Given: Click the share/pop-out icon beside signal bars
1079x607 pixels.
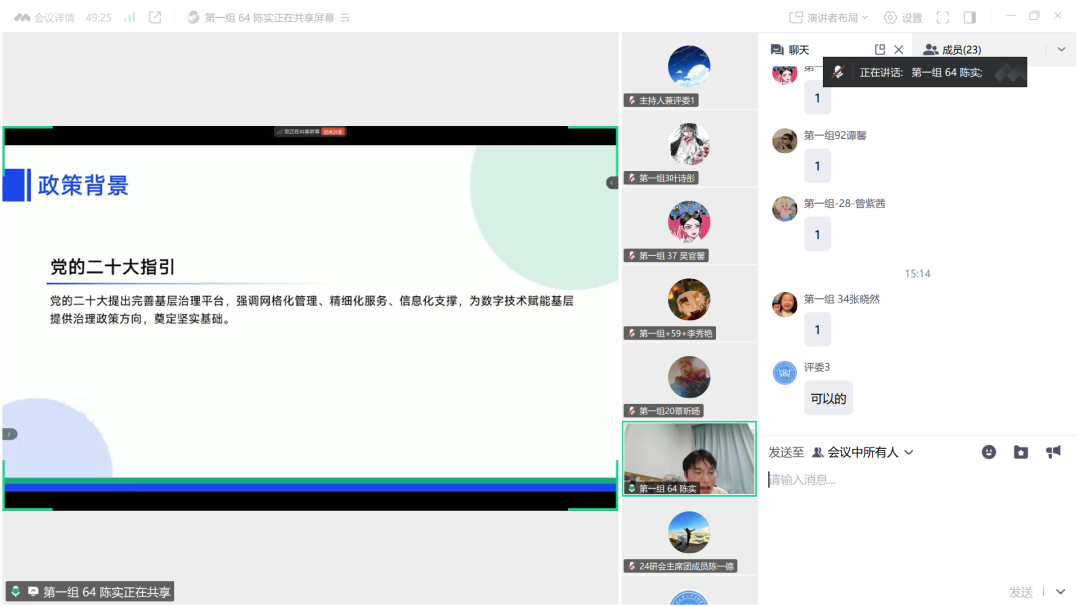Looking at the screenshot, I should click(155, 18).
